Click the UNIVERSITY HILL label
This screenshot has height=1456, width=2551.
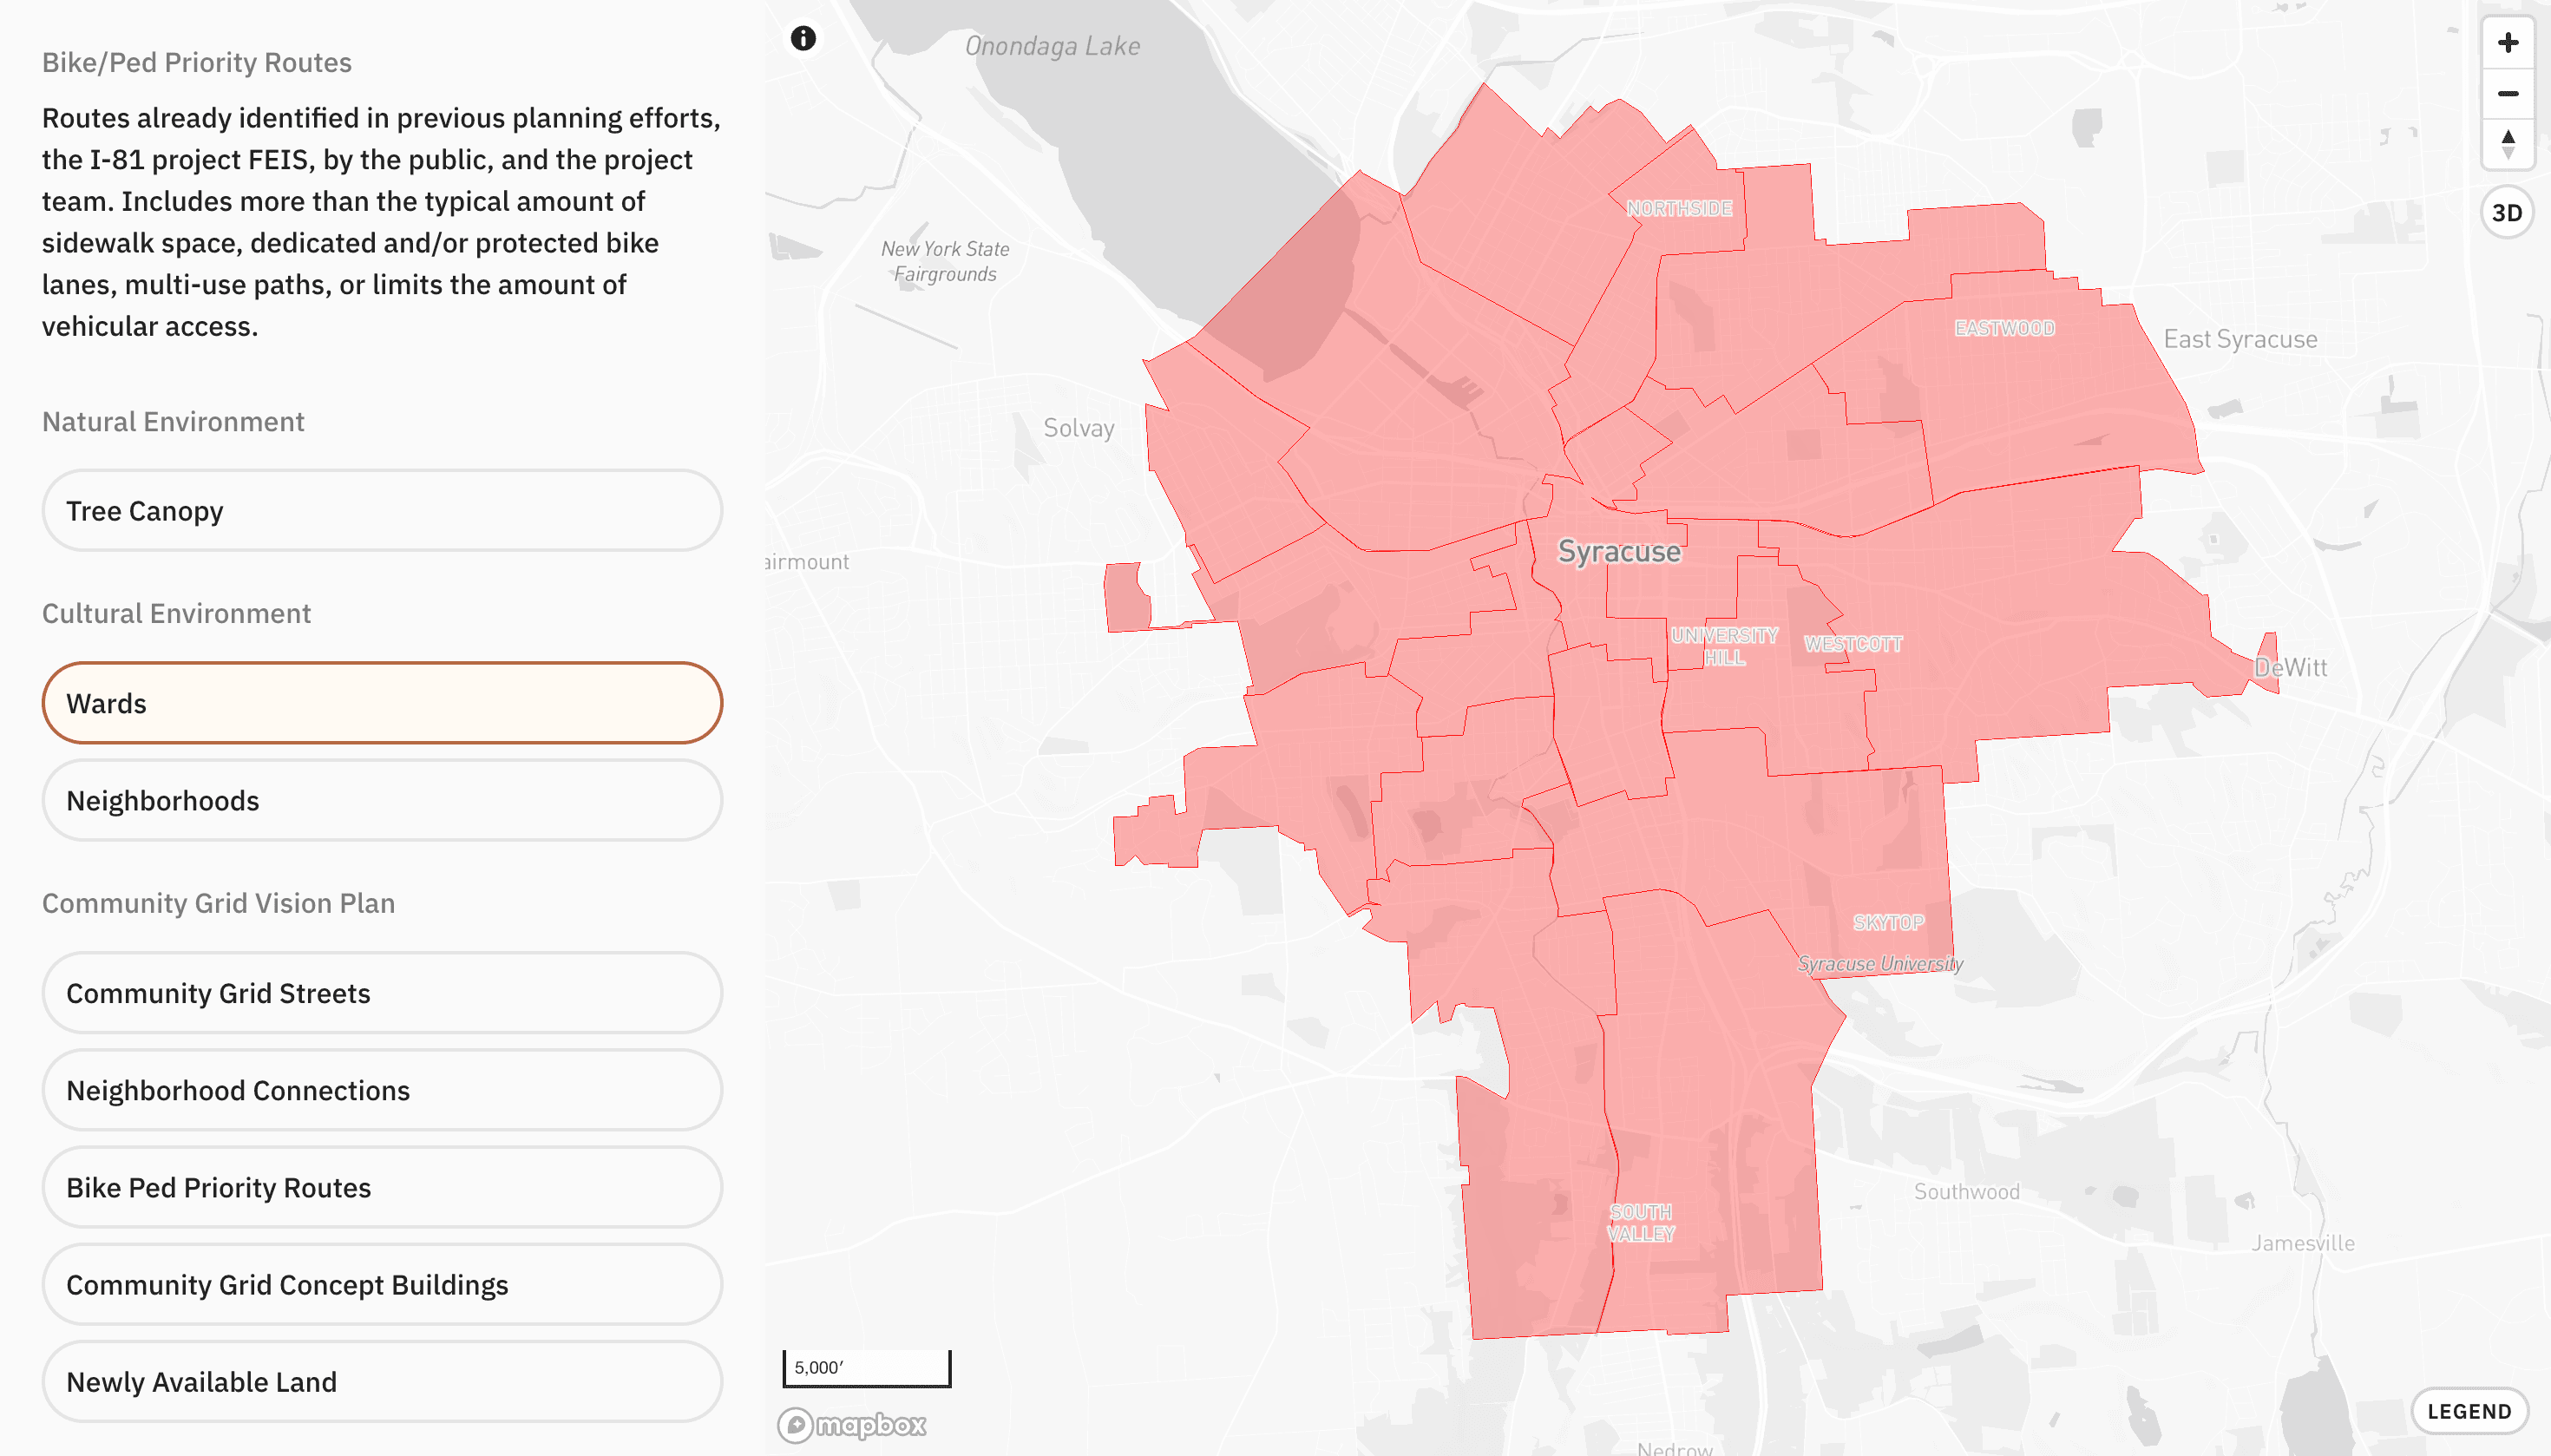pos(1724,647)
